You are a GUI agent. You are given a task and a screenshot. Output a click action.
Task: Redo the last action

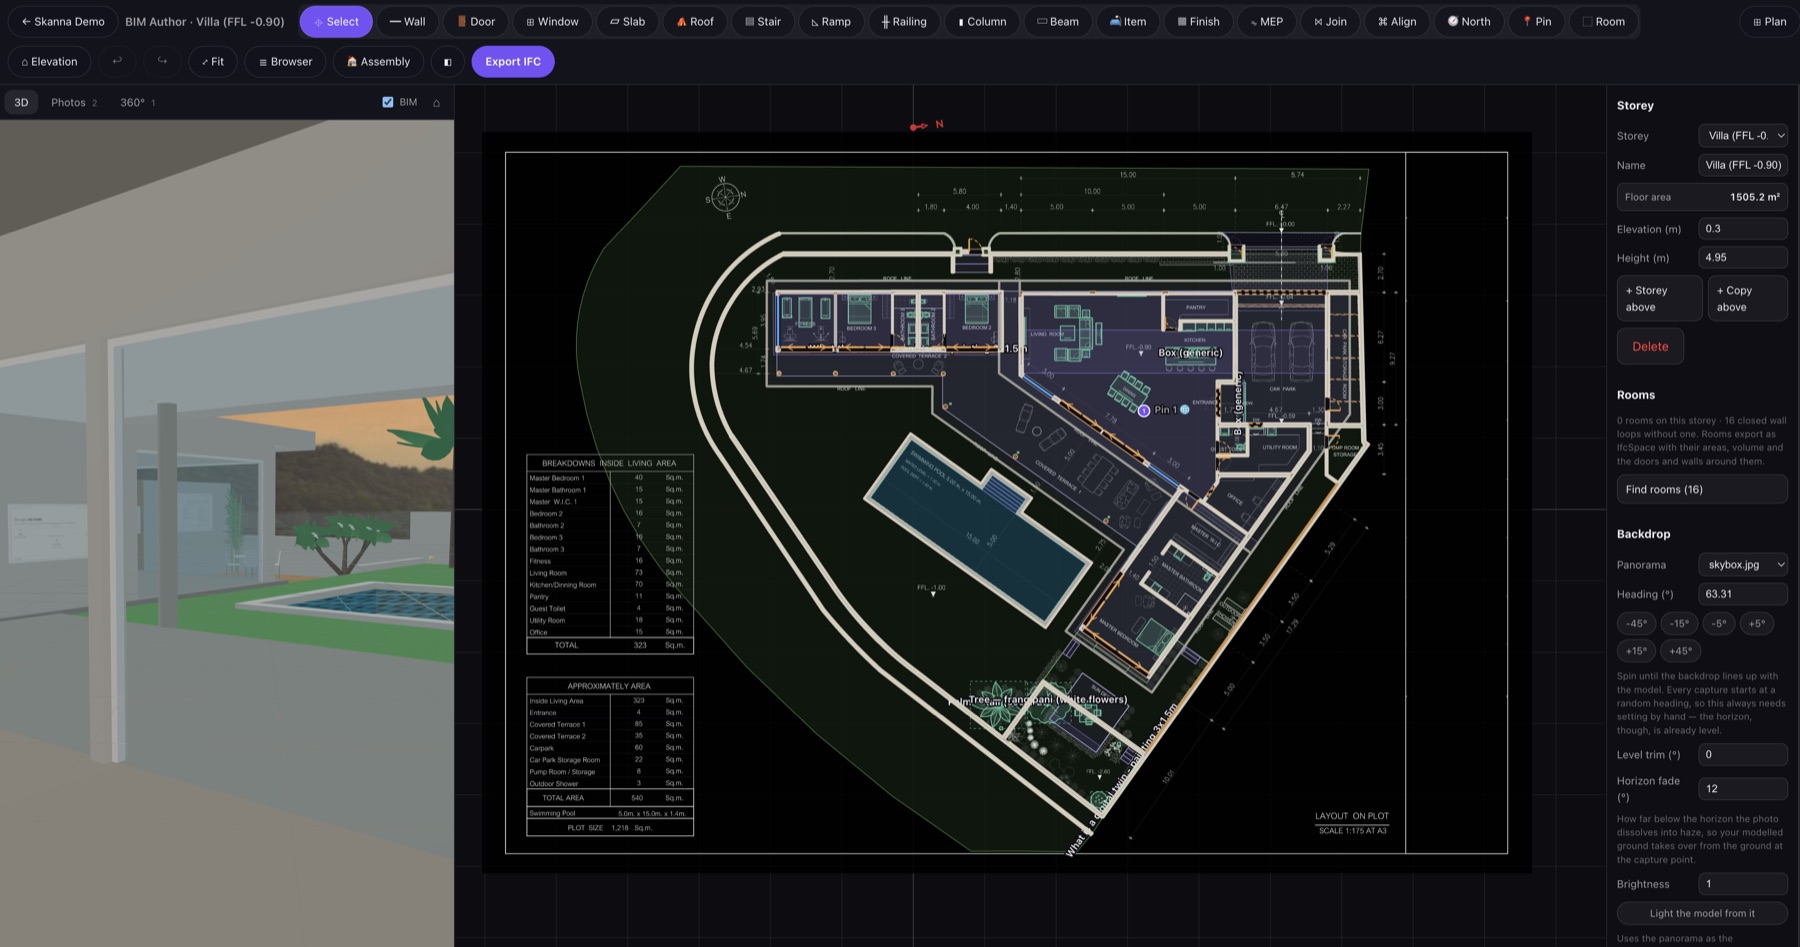point(162,61)
